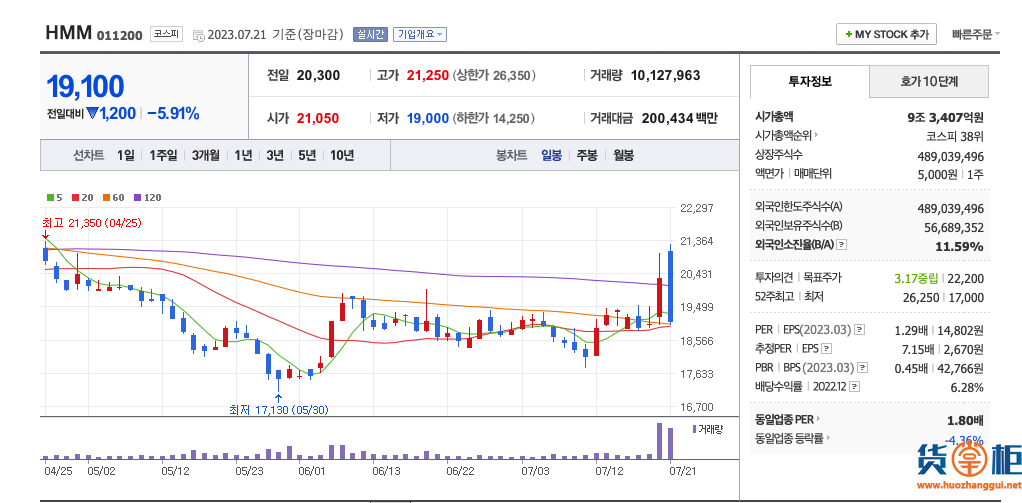Screen dimensions: 1022x503
Task: Open the 호가10단계 tab
Action: pos(929,81)
